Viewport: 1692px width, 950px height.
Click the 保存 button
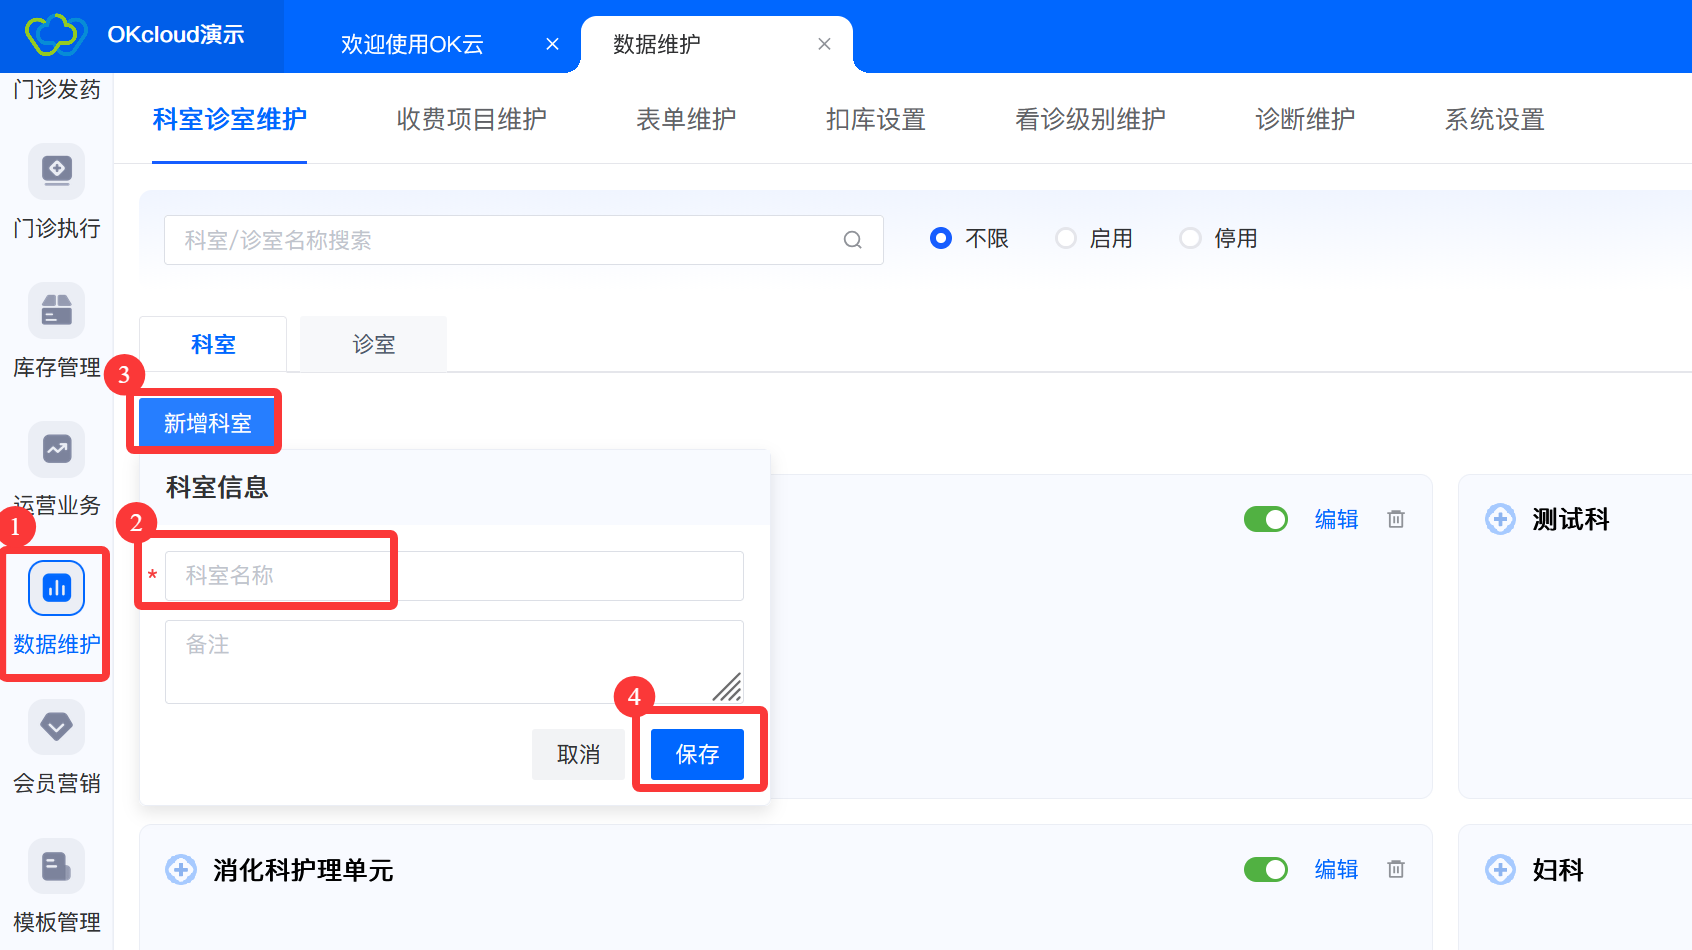pyautogui.click(x=697, y=754)
